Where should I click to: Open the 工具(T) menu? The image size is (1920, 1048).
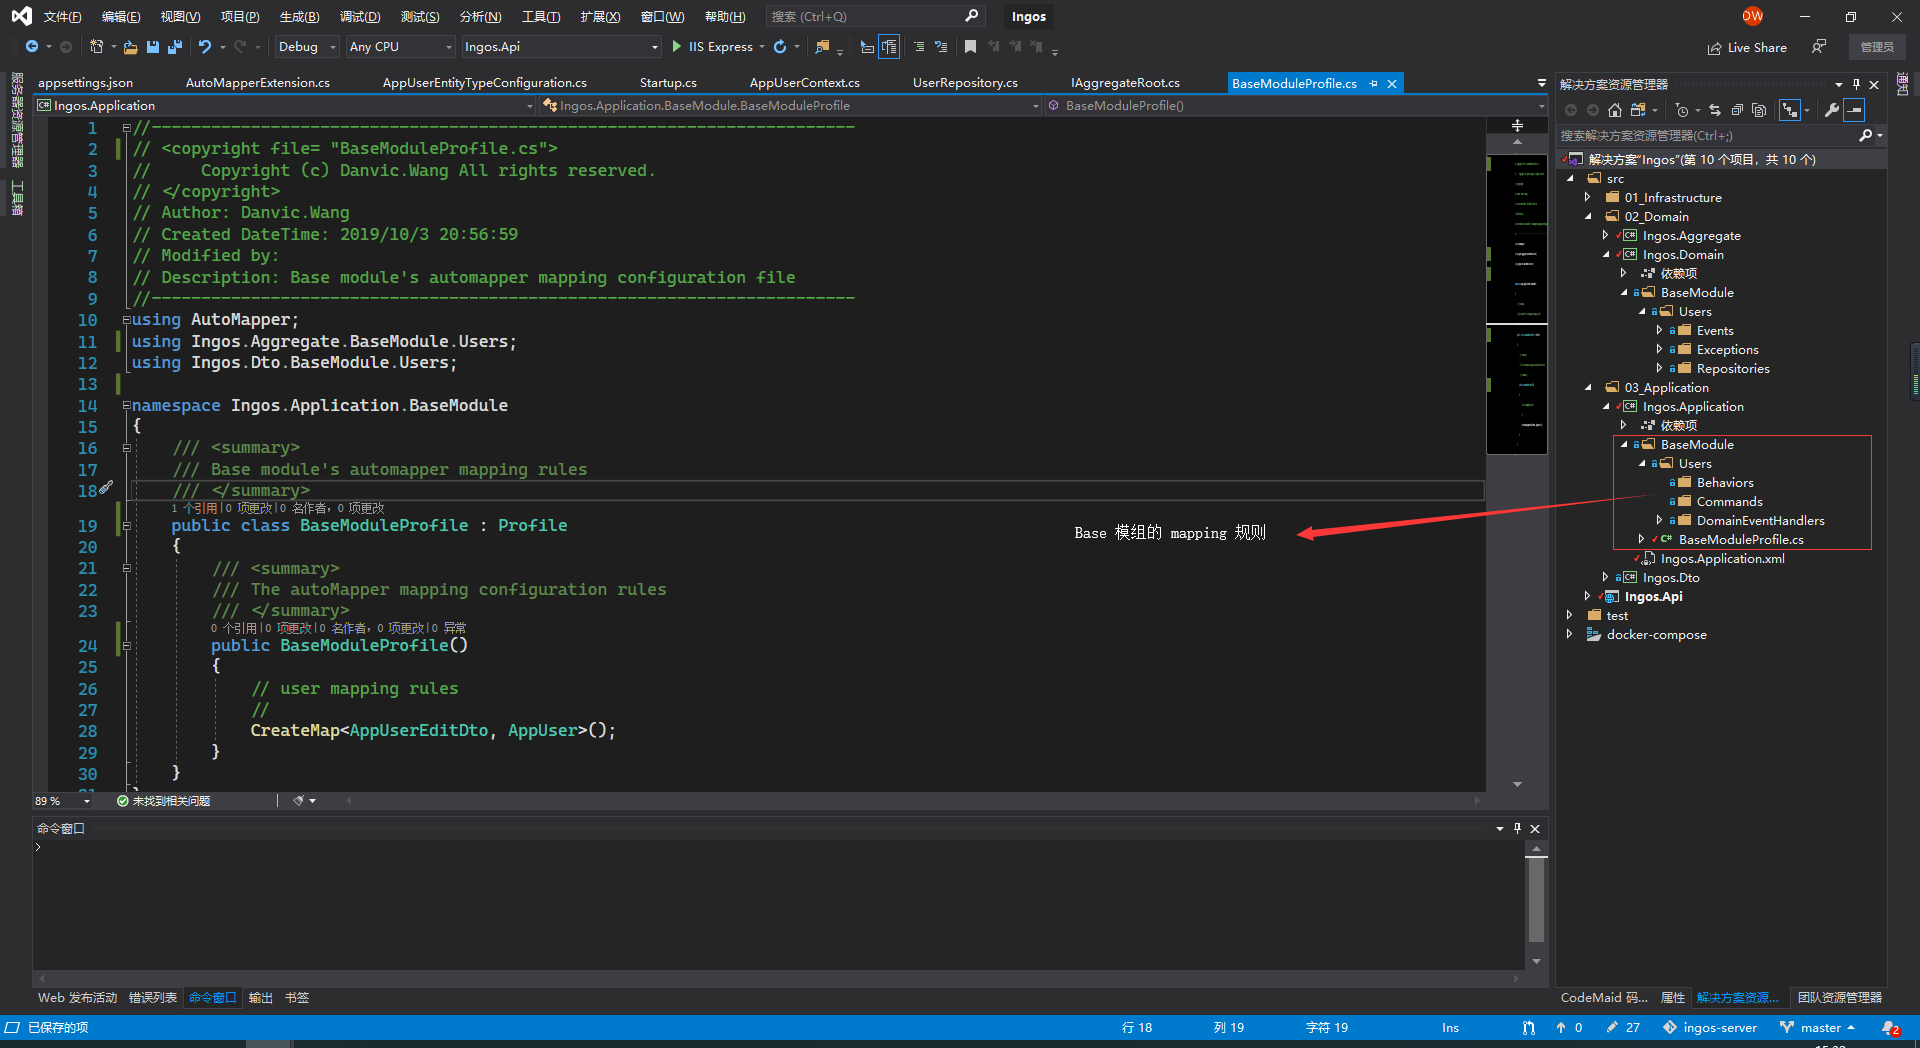click(x=541, y=17)
